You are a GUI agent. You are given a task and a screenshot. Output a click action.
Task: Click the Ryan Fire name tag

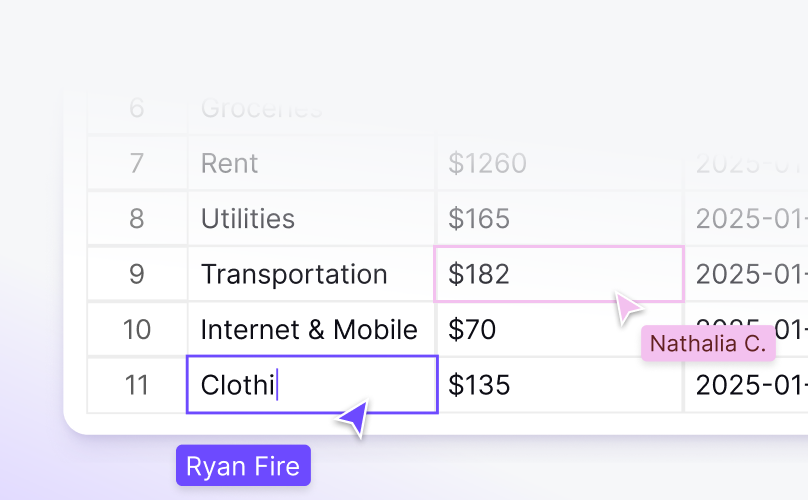pos(243,466)
